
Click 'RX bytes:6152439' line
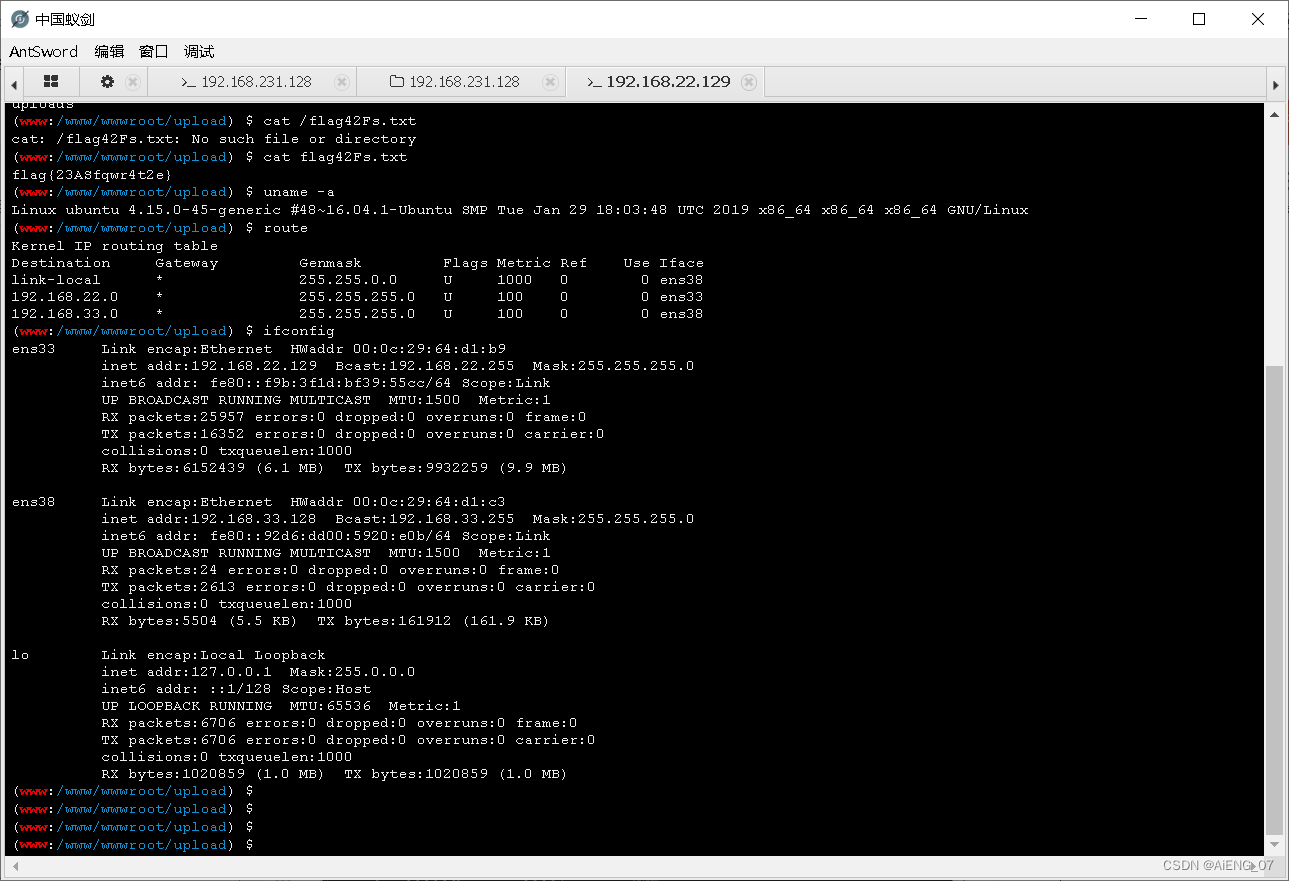point(334,468)
